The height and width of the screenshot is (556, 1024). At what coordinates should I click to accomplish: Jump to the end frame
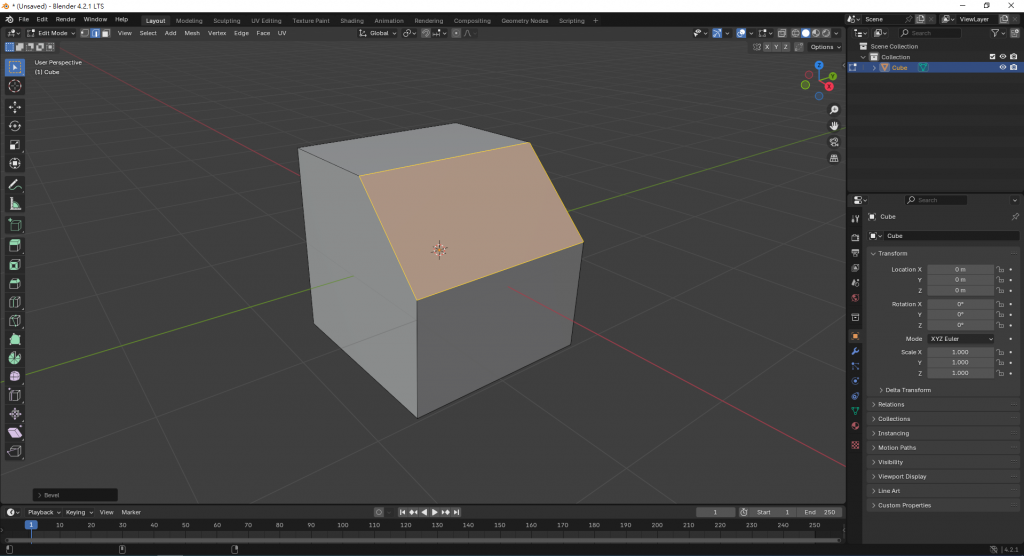coord(456,512)
